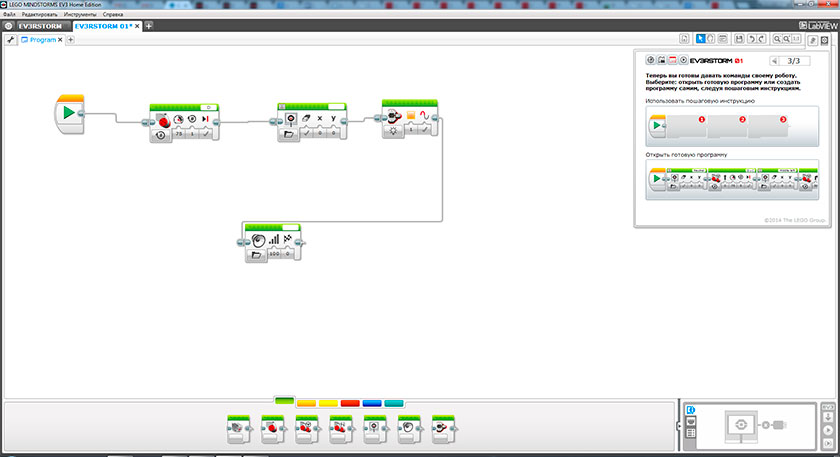Open the content editor pencil tab
This screenshot has width=840, height=457.
813,40
